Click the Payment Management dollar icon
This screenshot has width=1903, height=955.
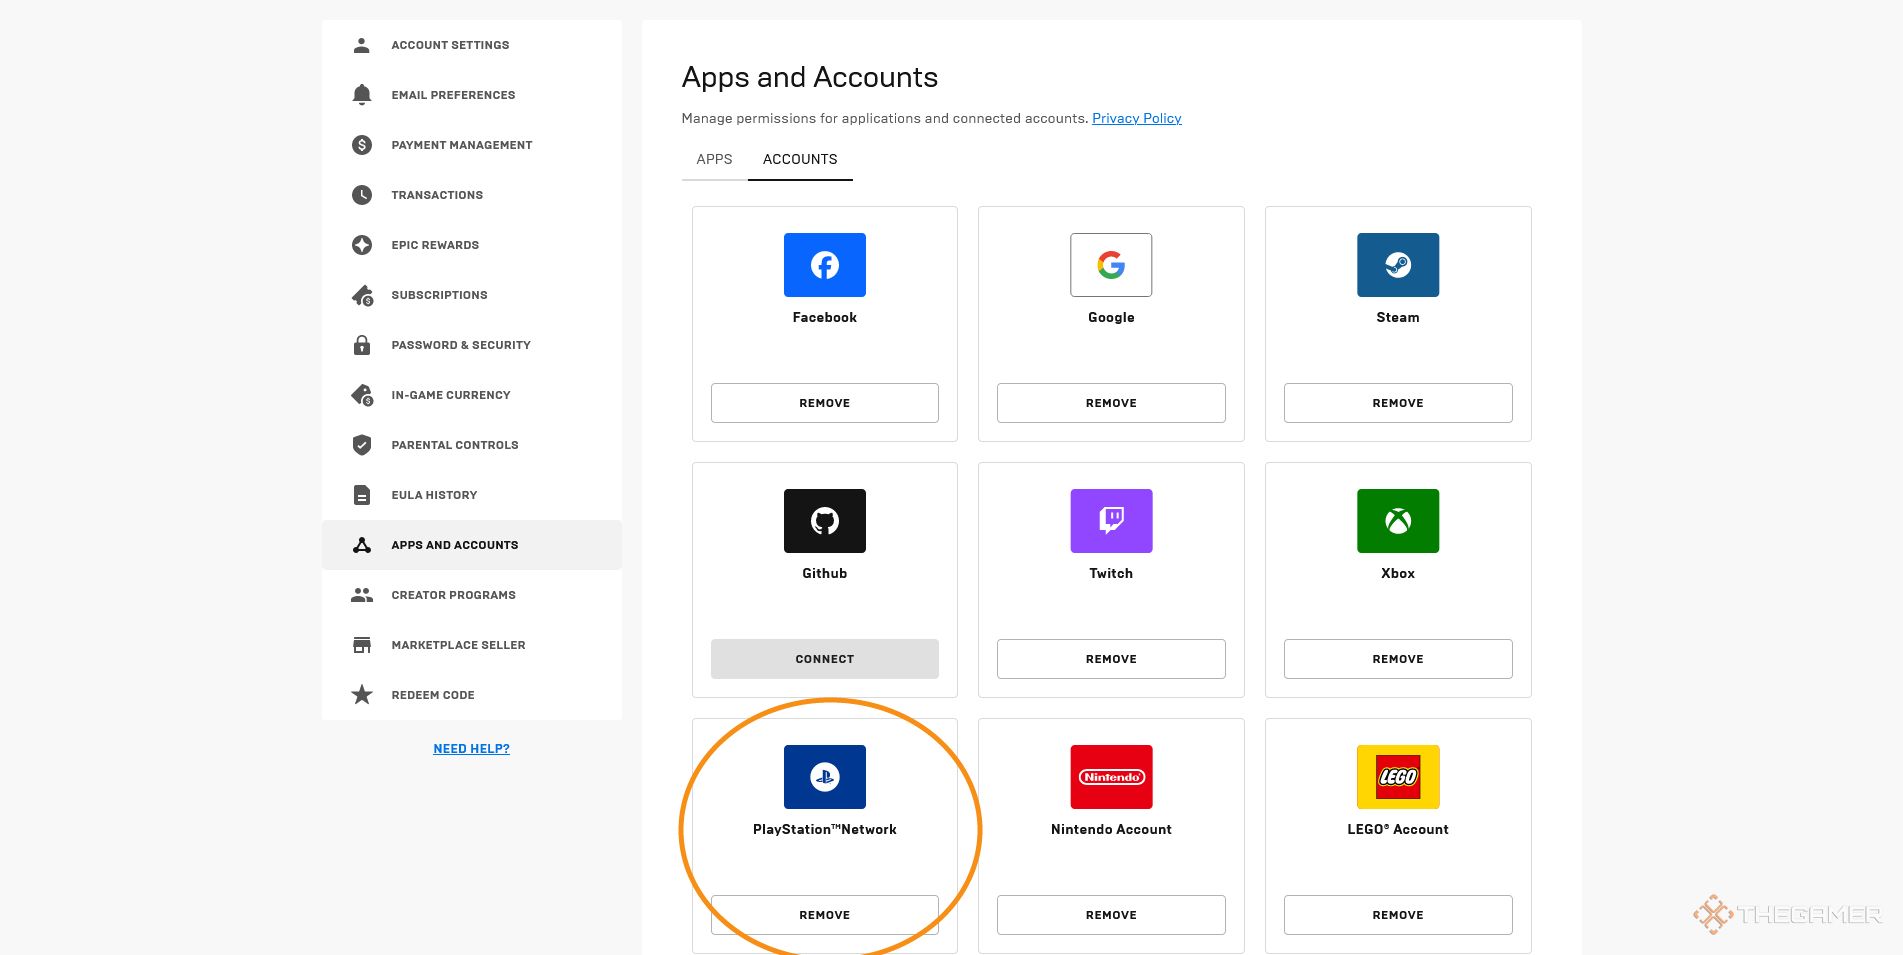coord(362,145)
